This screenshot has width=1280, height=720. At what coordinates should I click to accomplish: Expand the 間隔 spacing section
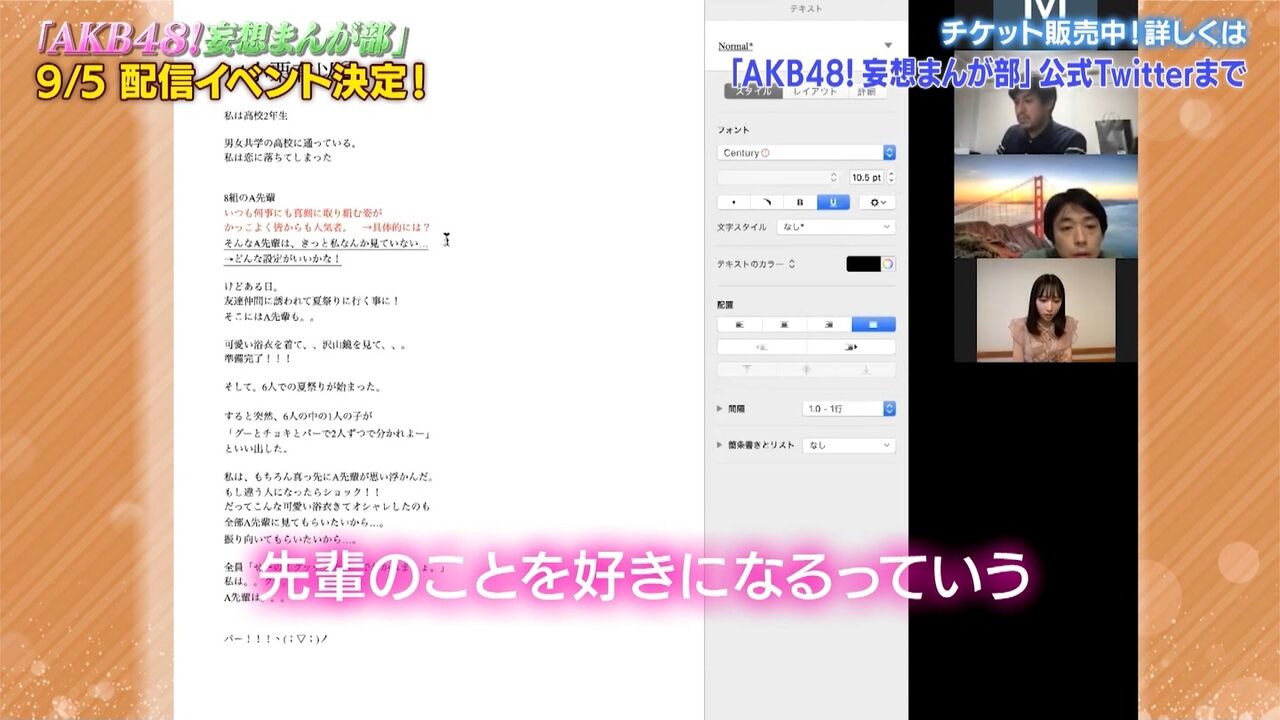pyautogui.click(x=721, y=409)
